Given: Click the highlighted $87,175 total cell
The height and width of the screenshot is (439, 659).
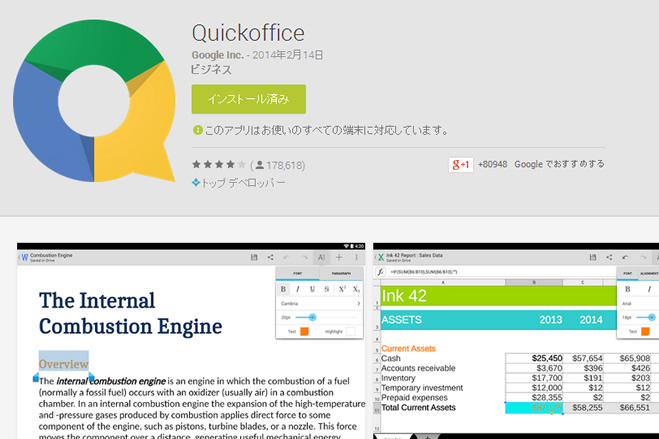Looking at the screenshot, I should pos(534,407).
